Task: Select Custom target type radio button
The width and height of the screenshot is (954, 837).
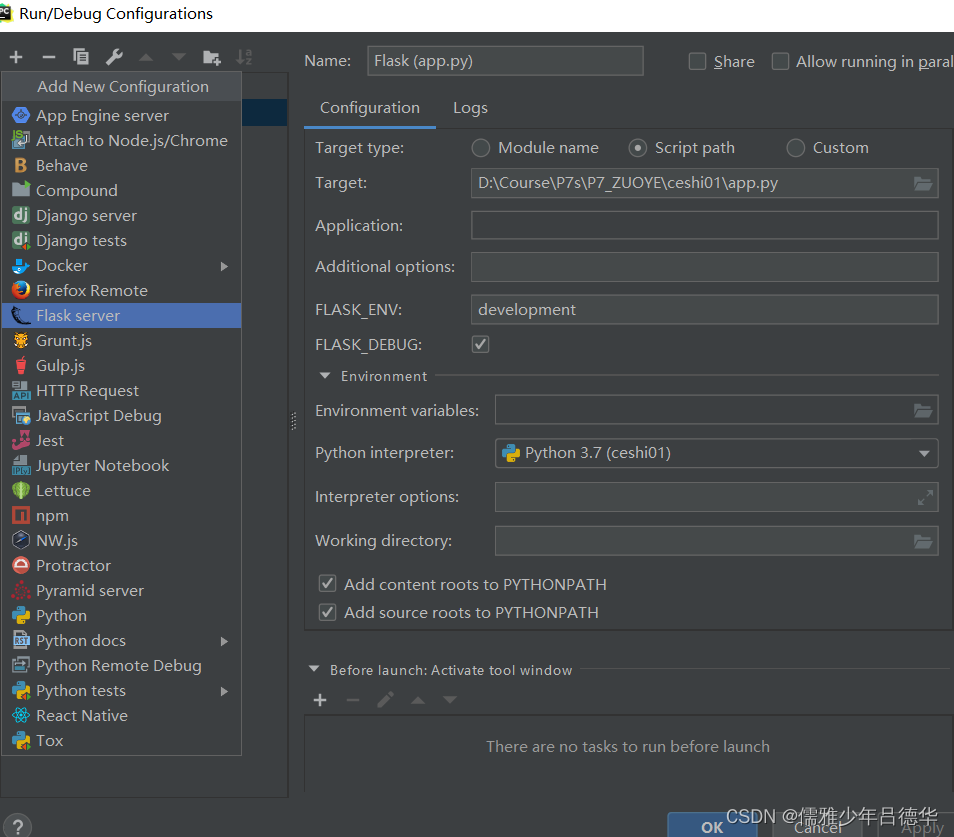Action: click(796, 148)
